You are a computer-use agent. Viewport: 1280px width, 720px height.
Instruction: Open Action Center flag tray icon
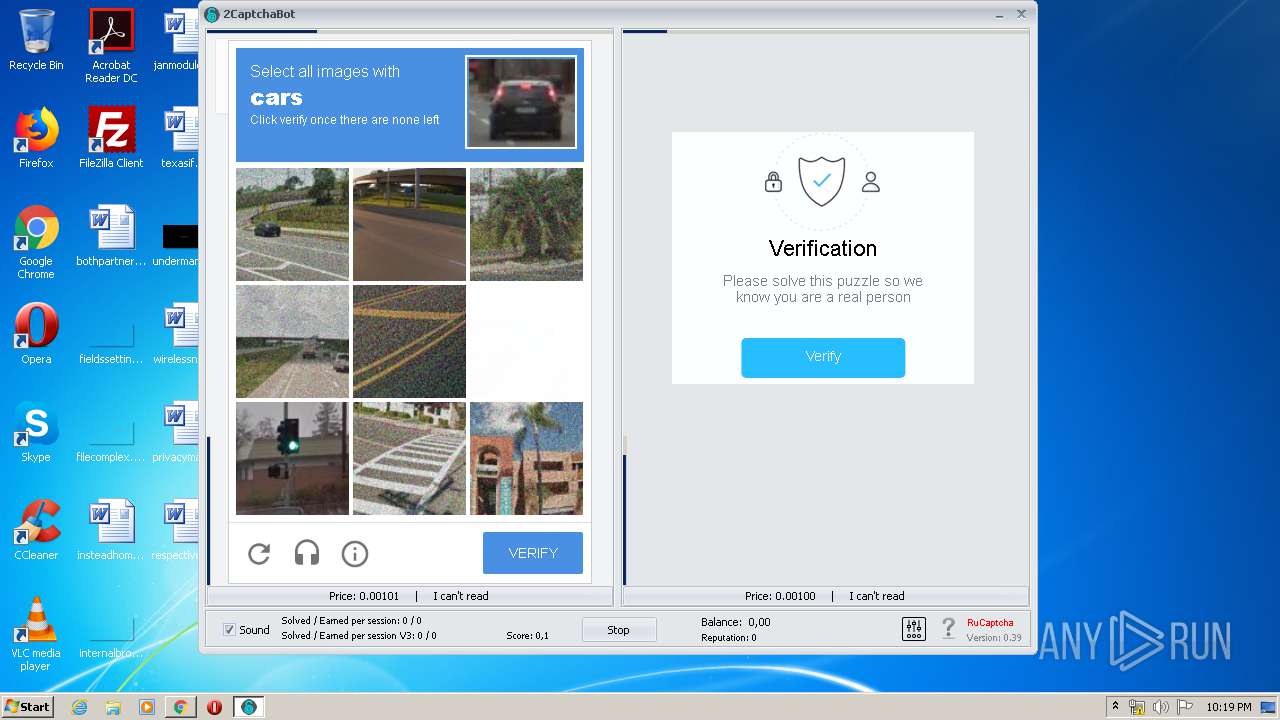click(x=1183, y=707)
